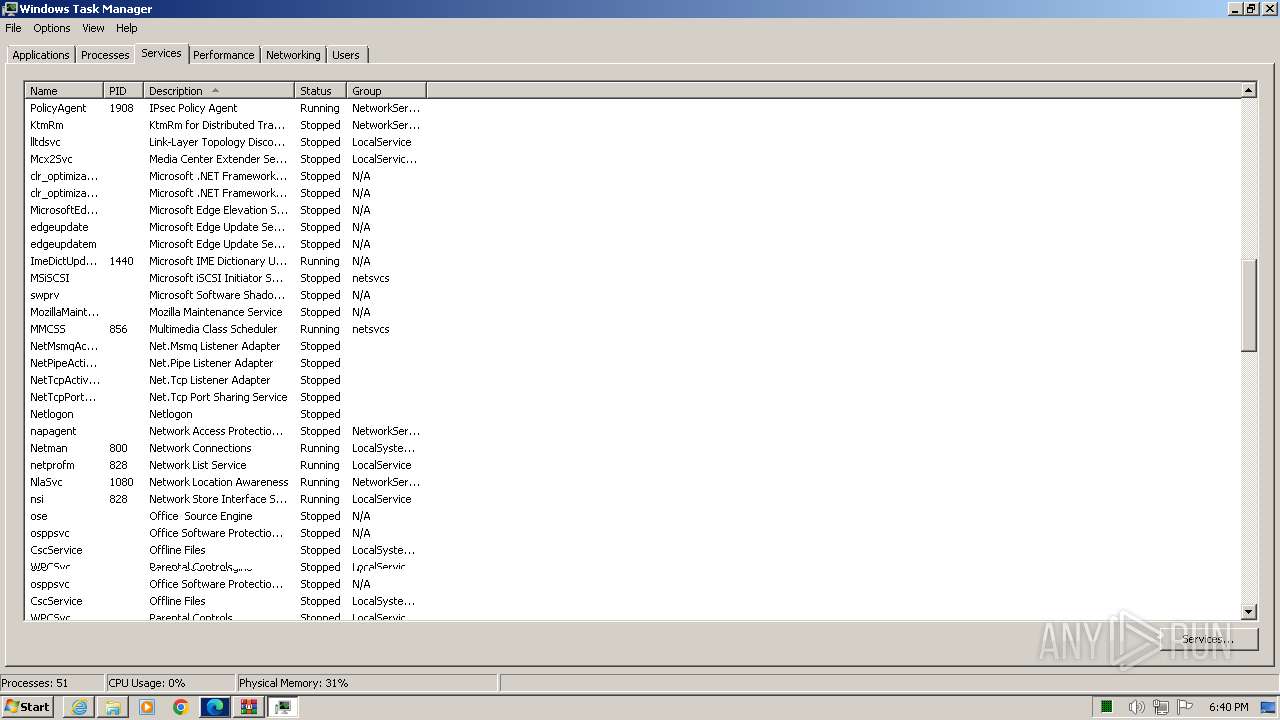Open the volume speaker tray icon
The width and height of the screenshot is (1280, 720).
1136,707
